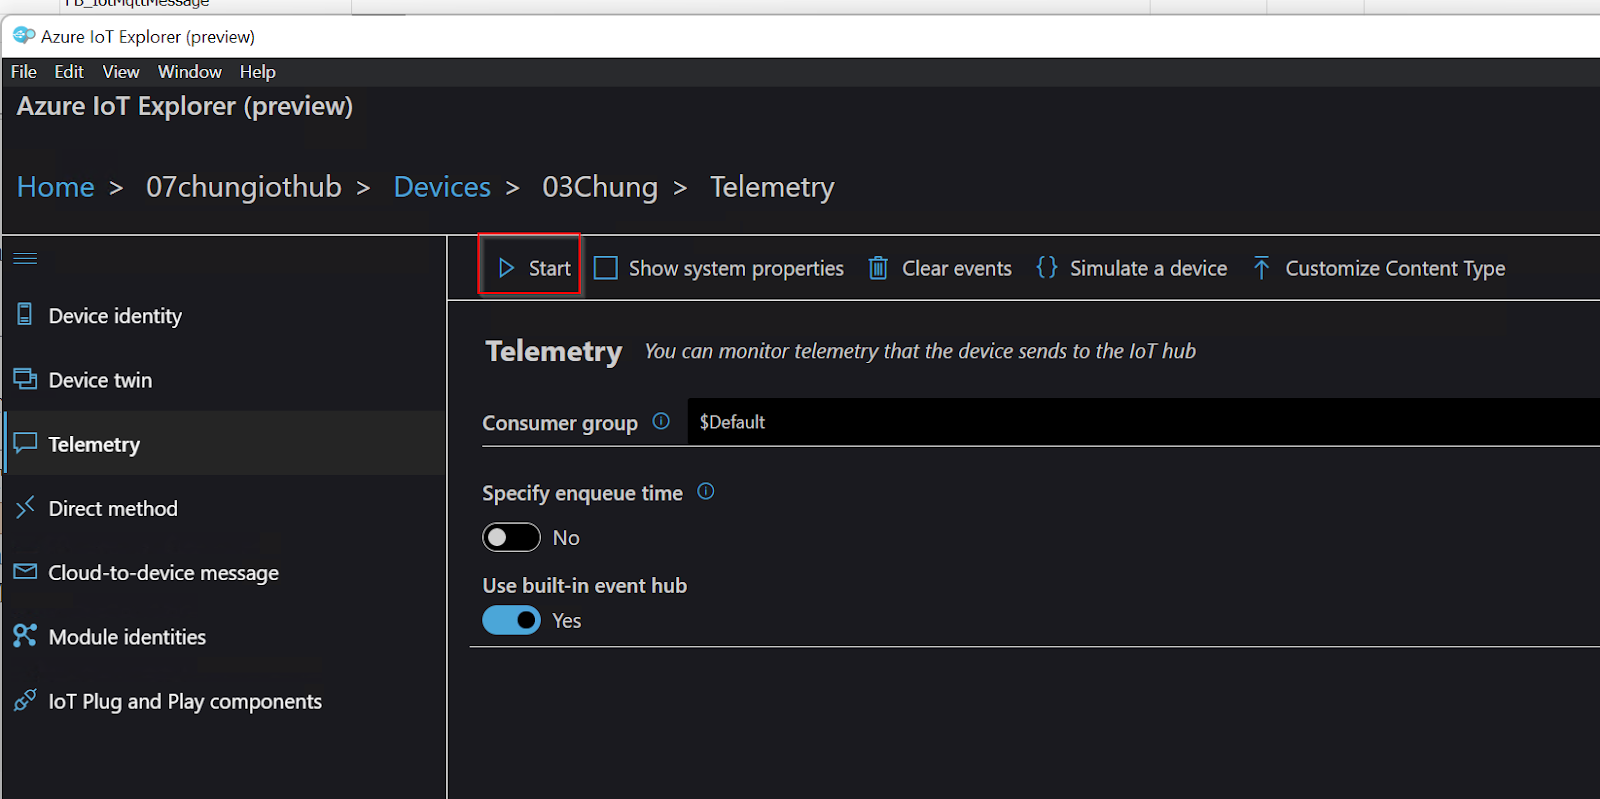Screen dimensions: 1600x799
Task: Open Device identity in the sidebar
Action: tap(224, 315)
